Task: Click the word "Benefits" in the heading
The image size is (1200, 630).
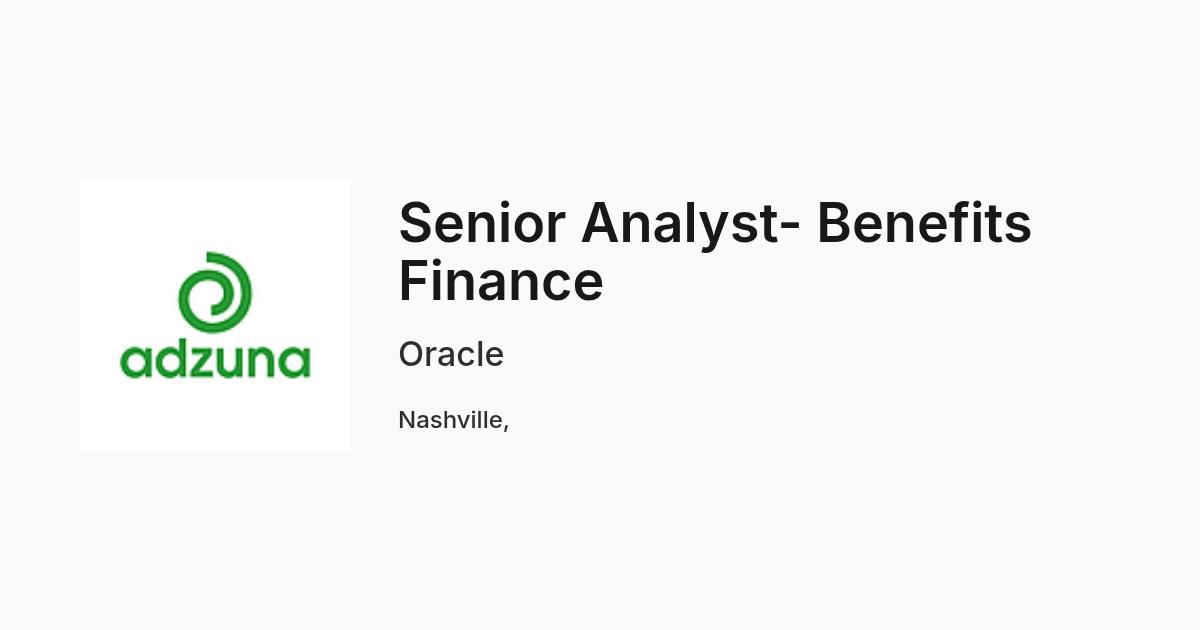Action: coord(924,223)
